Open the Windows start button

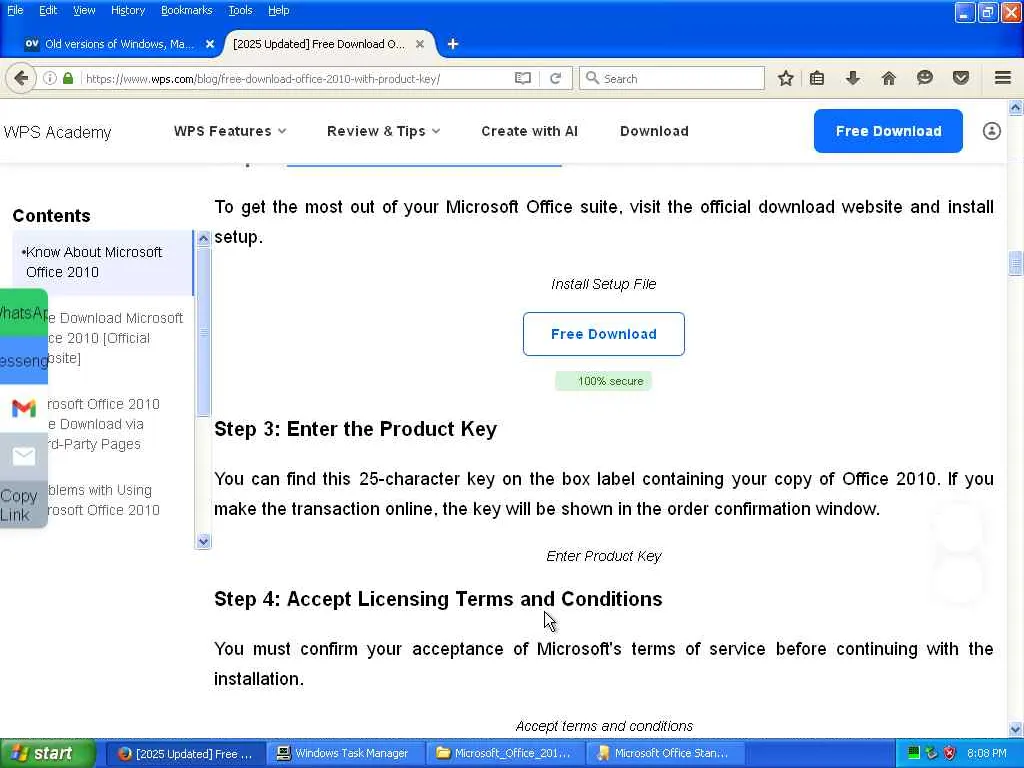tap(47, 754)
